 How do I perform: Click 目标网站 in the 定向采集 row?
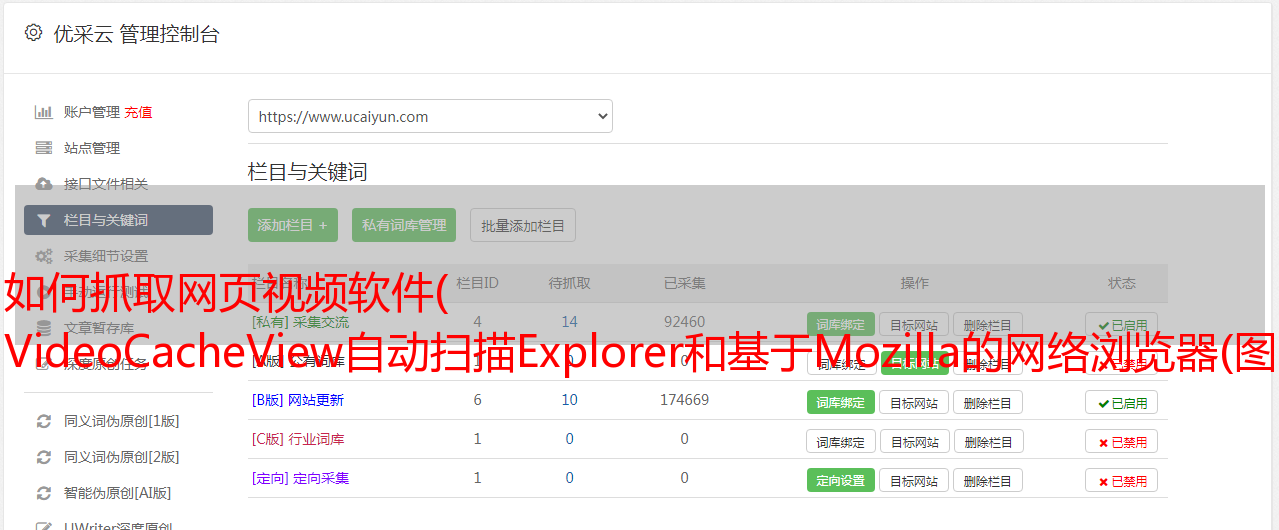point(914,480)
